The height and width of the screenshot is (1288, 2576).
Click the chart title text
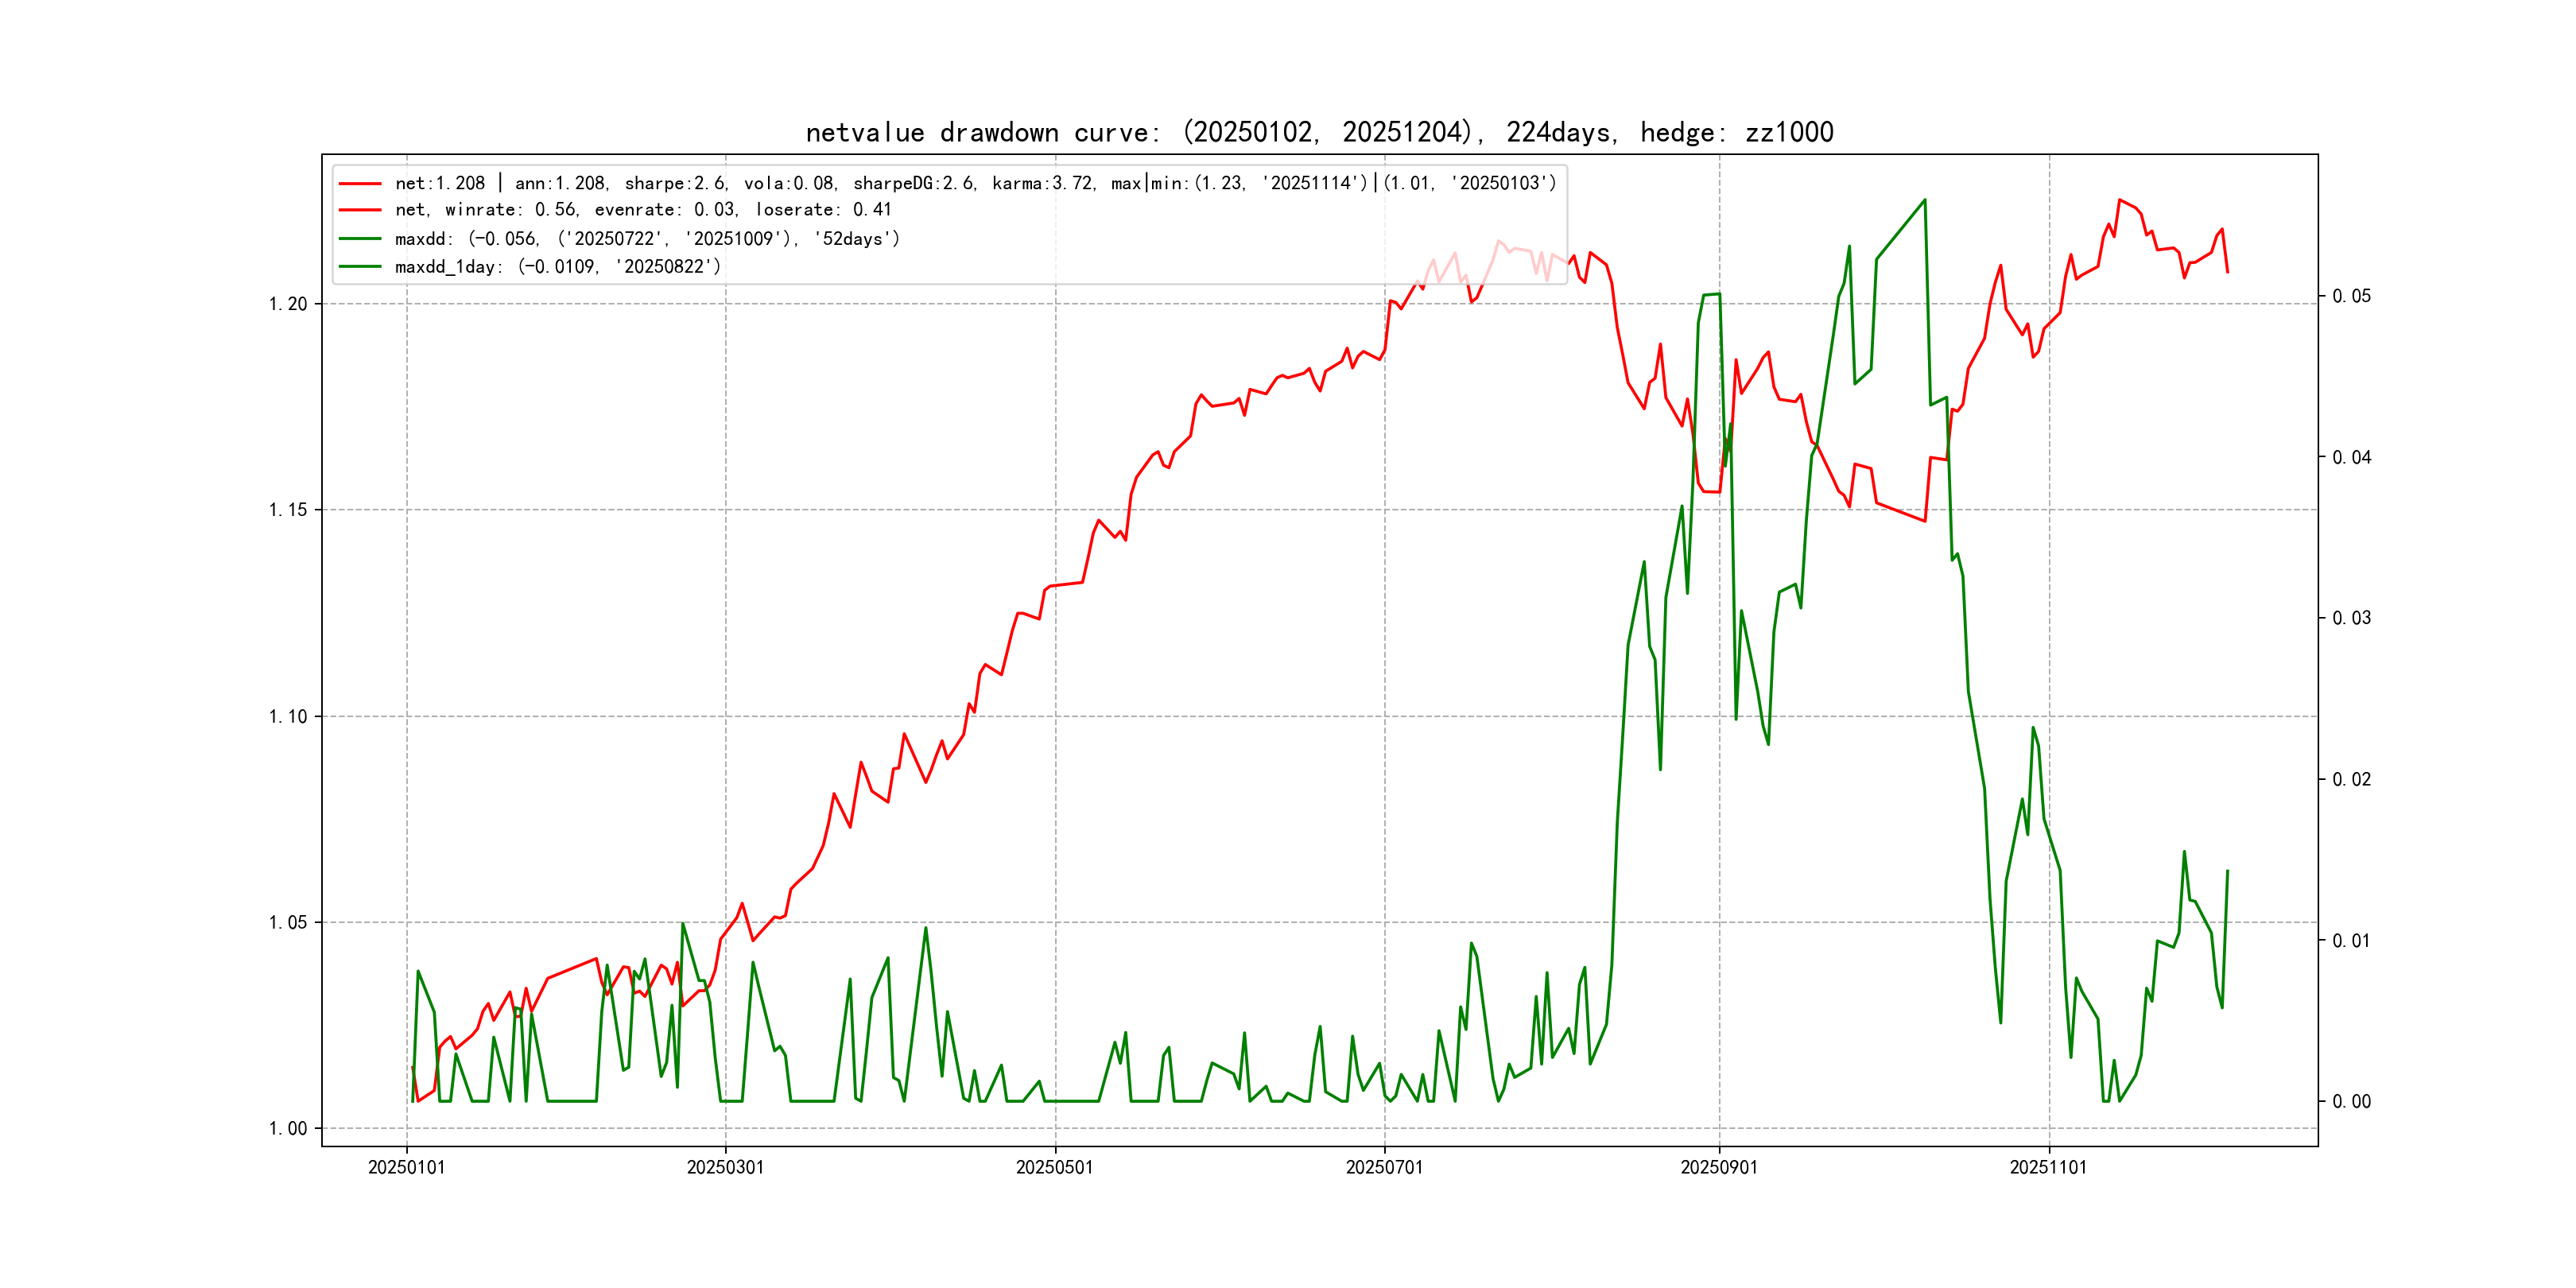1319,132
